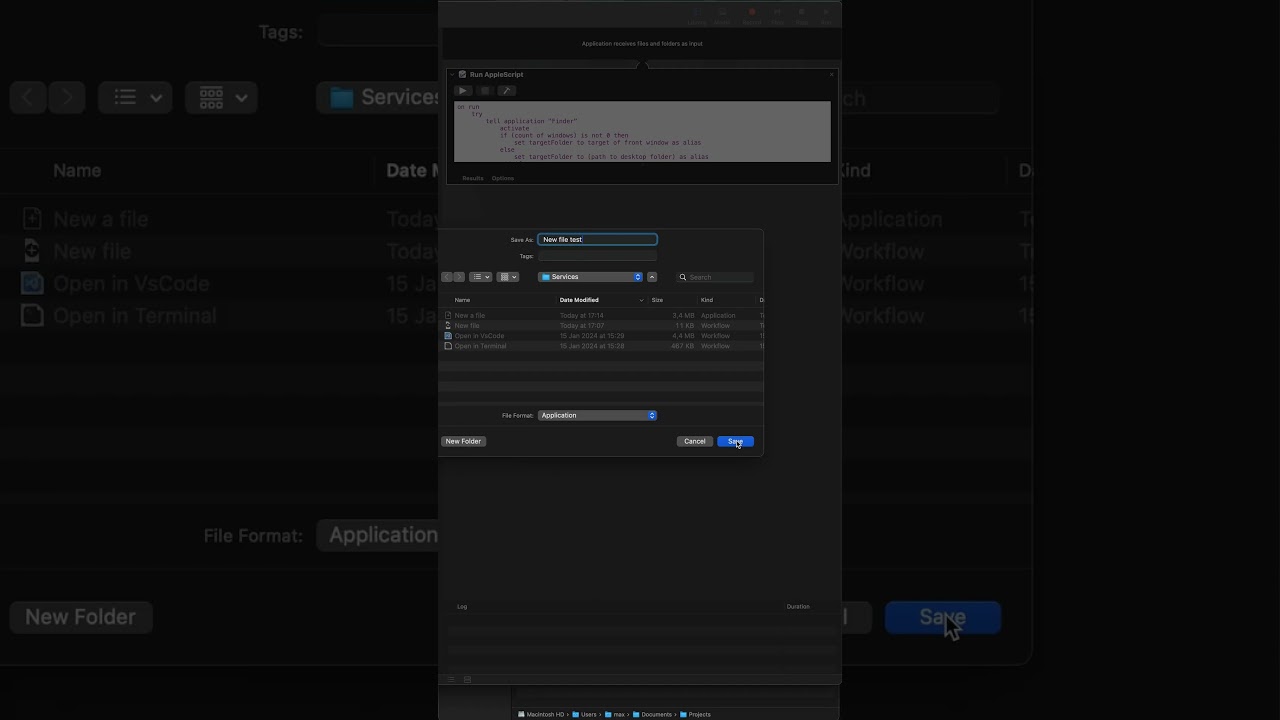Viewport: 1280px width, 720px height.
Task: Select the 'Open in Terminal' row
Action: (x=601, y=345)
